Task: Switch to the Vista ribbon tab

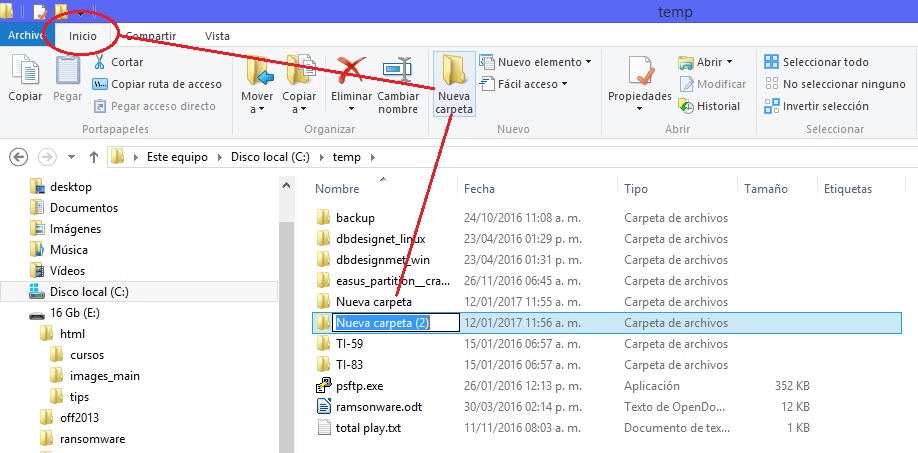Action: pos(217,36)
